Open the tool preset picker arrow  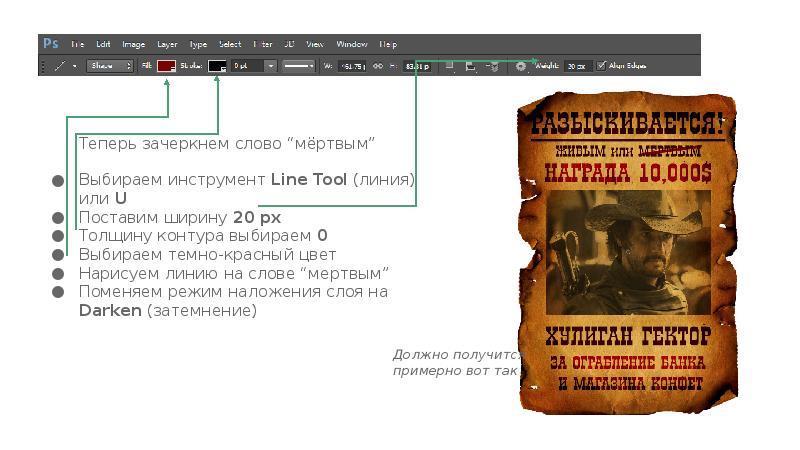click(74, 66)
